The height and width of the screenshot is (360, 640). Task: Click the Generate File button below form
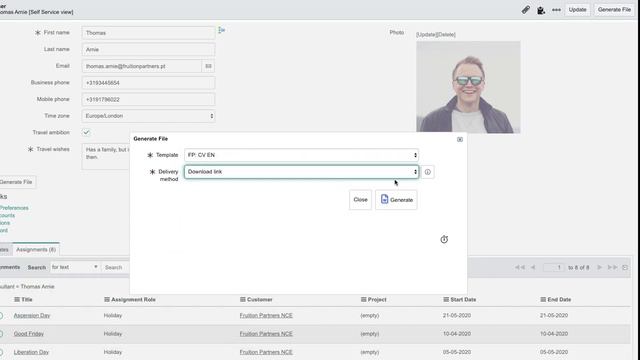click(x=16, y=182)
